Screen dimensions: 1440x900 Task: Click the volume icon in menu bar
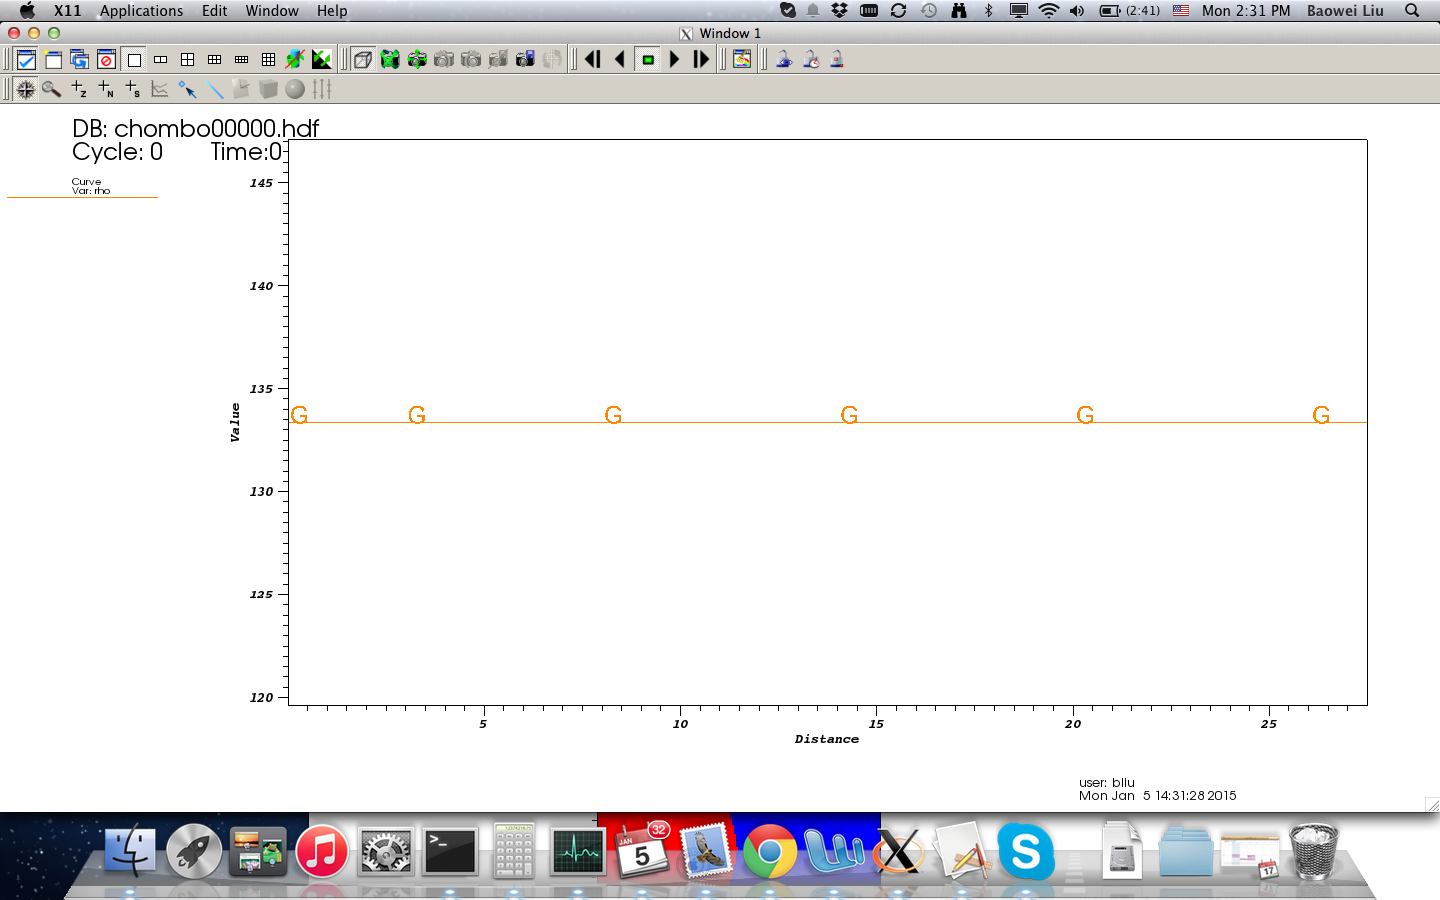coord(1077,11)
